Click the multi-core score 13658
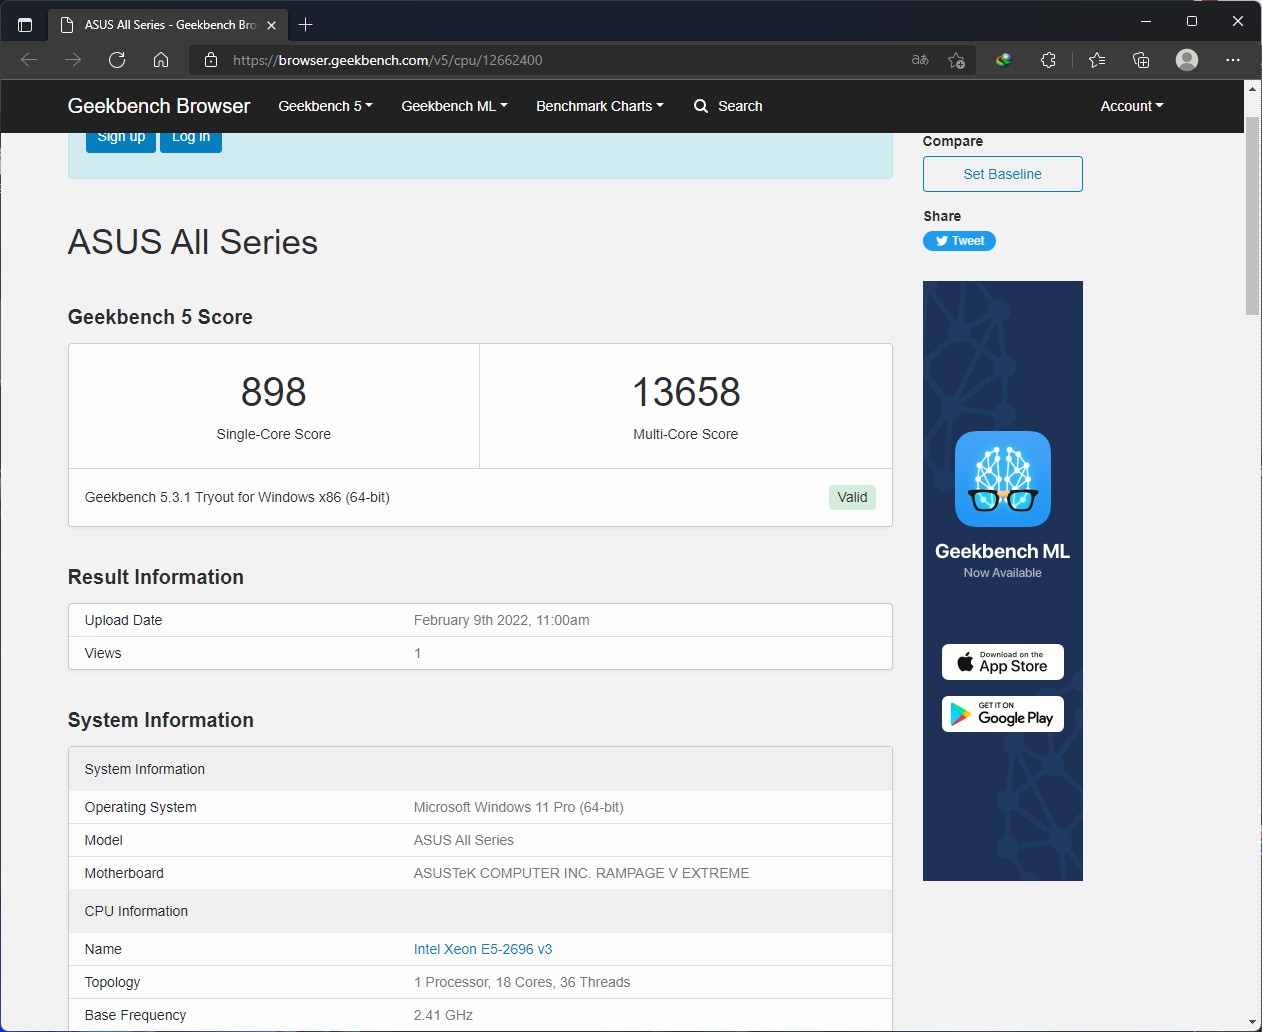This screenshot has width=1262, height=1032. [686, 392]
